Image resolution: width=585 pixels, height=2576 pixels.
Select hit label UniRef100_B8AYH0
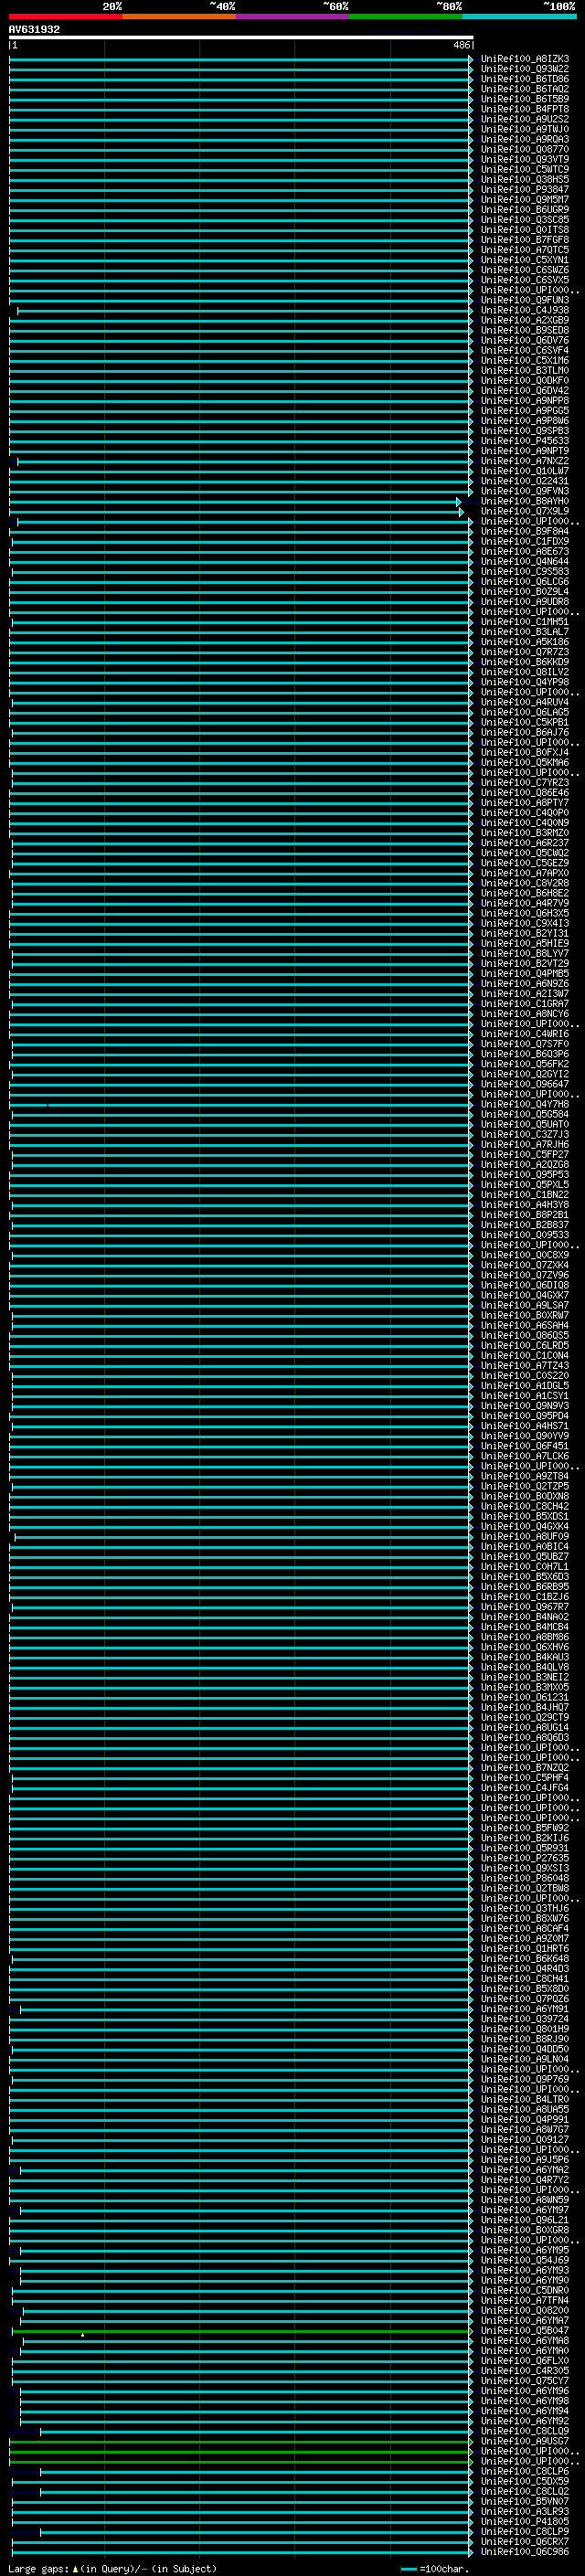(x=525, y=501)
